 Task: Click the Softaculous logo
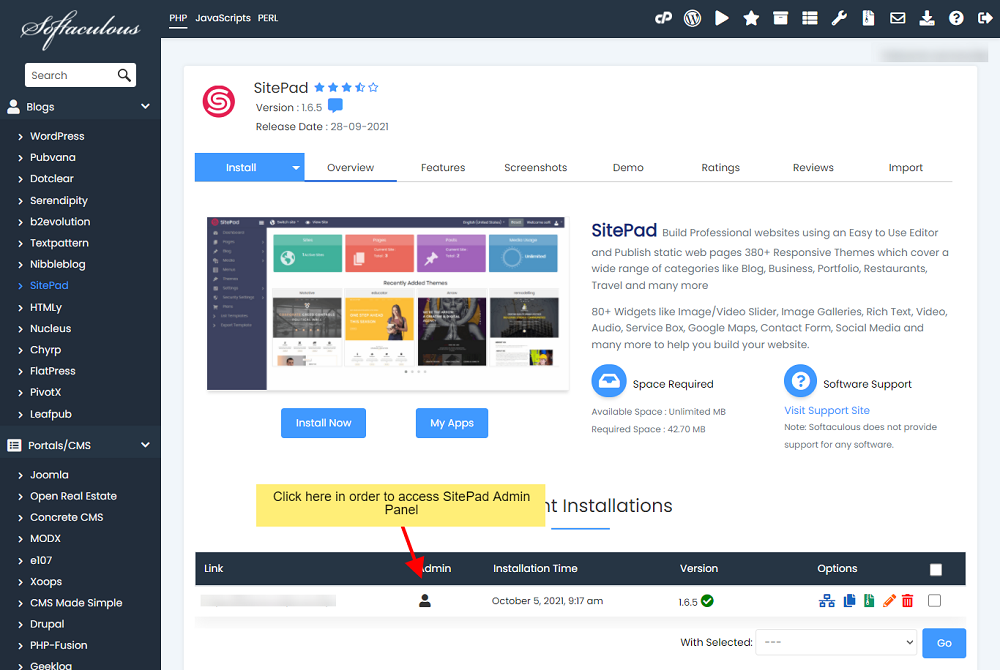point(80,29)
